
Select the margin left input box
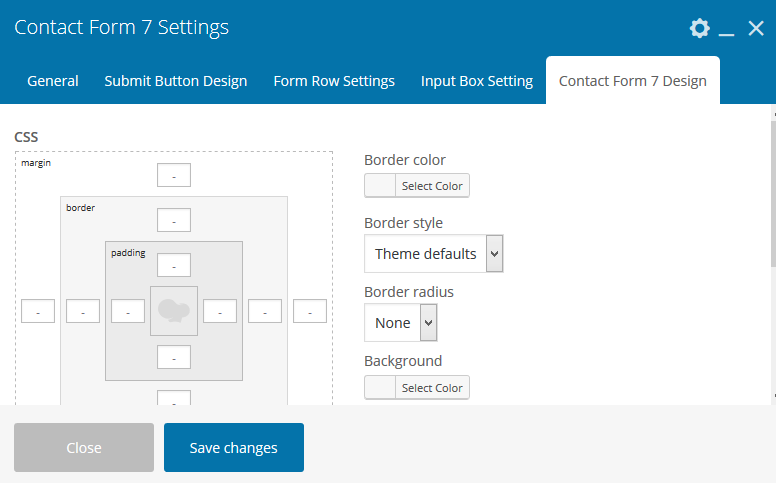tap(38, 311)
